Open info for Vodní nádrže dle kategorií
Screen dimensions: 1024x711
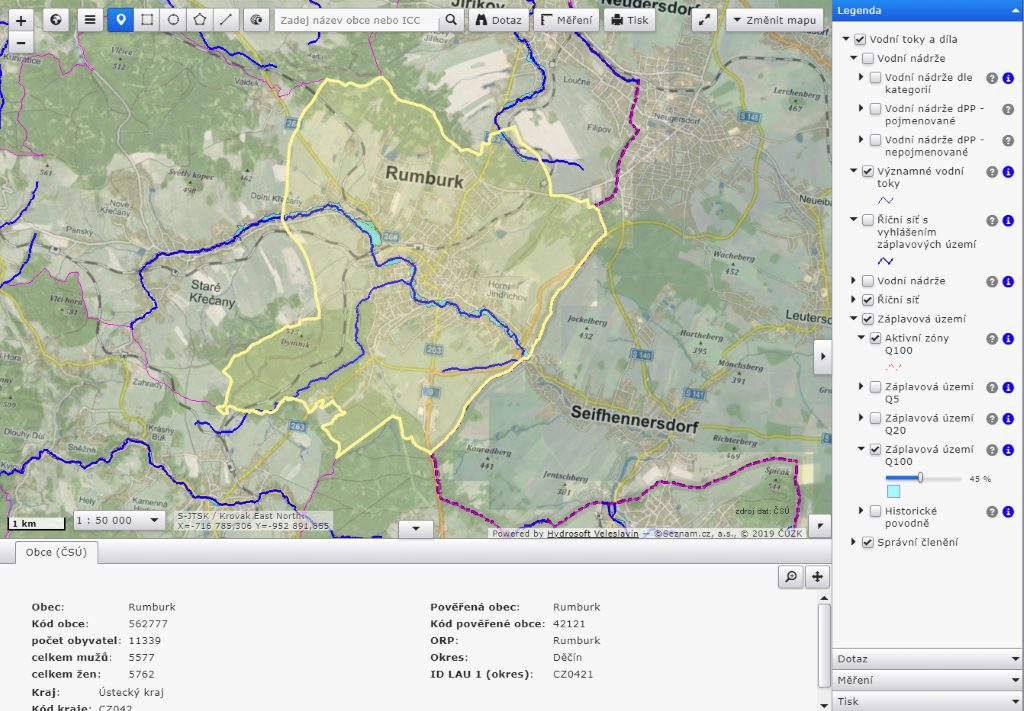[x=1008, y=78]
